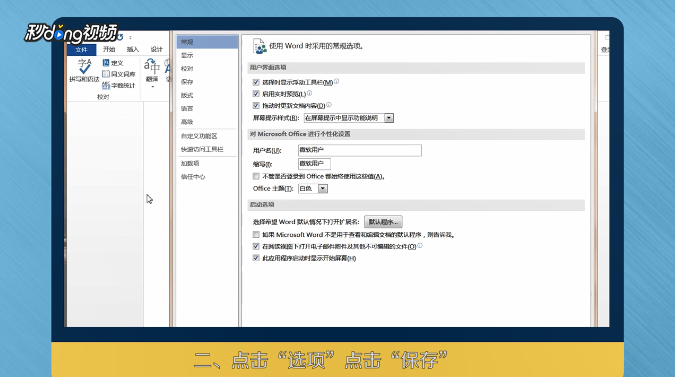The height and width of the screenshot is (377, 675).
Task: Toggle 拖动时更新文档内容(D) checkbox
Action: (x=256, y=105)
